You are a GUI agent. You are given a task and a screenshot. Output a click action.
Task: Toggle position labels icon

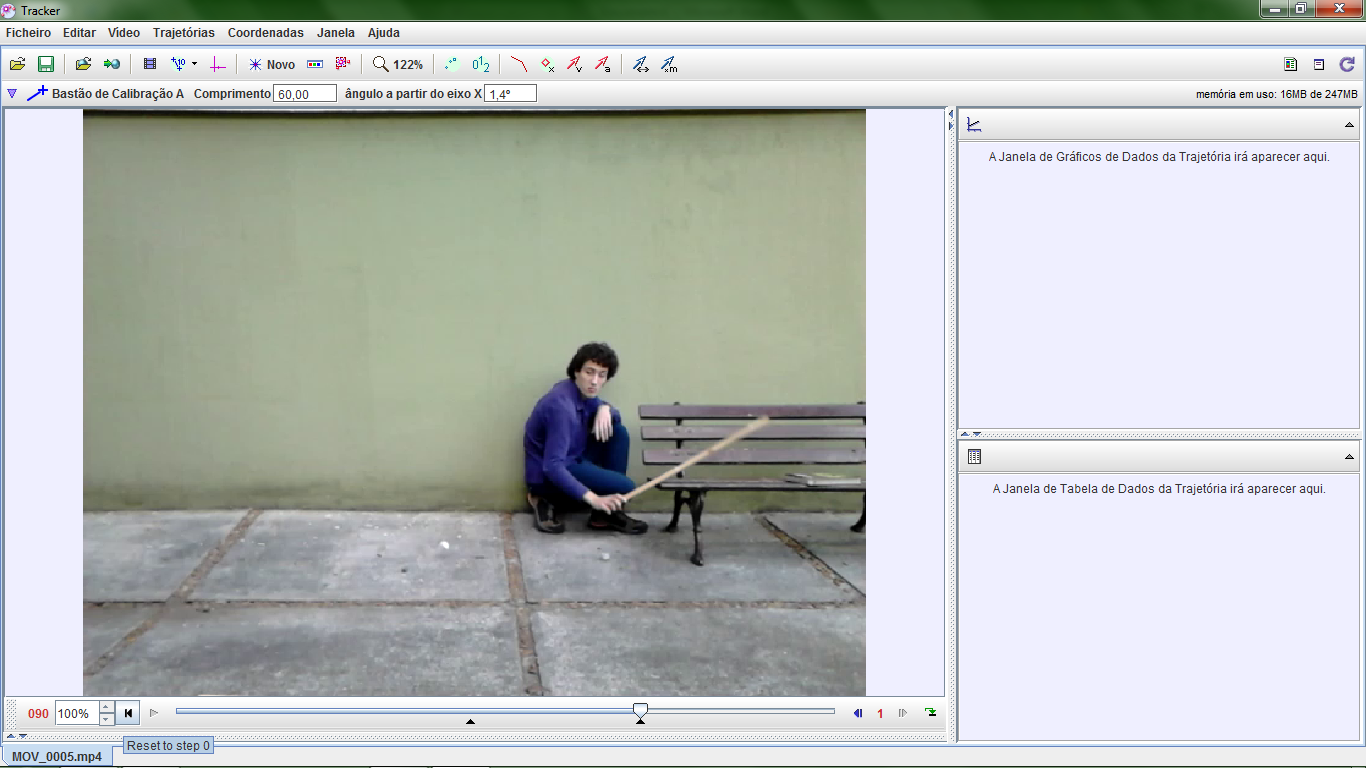pyautogui.click(x=481, y=64)
